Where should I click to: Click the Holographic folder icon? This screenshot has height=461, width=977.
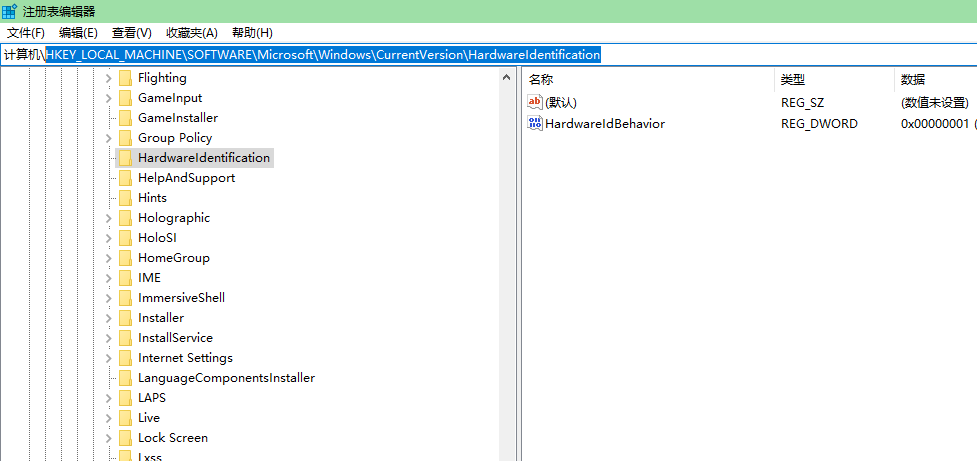[125, 218]
